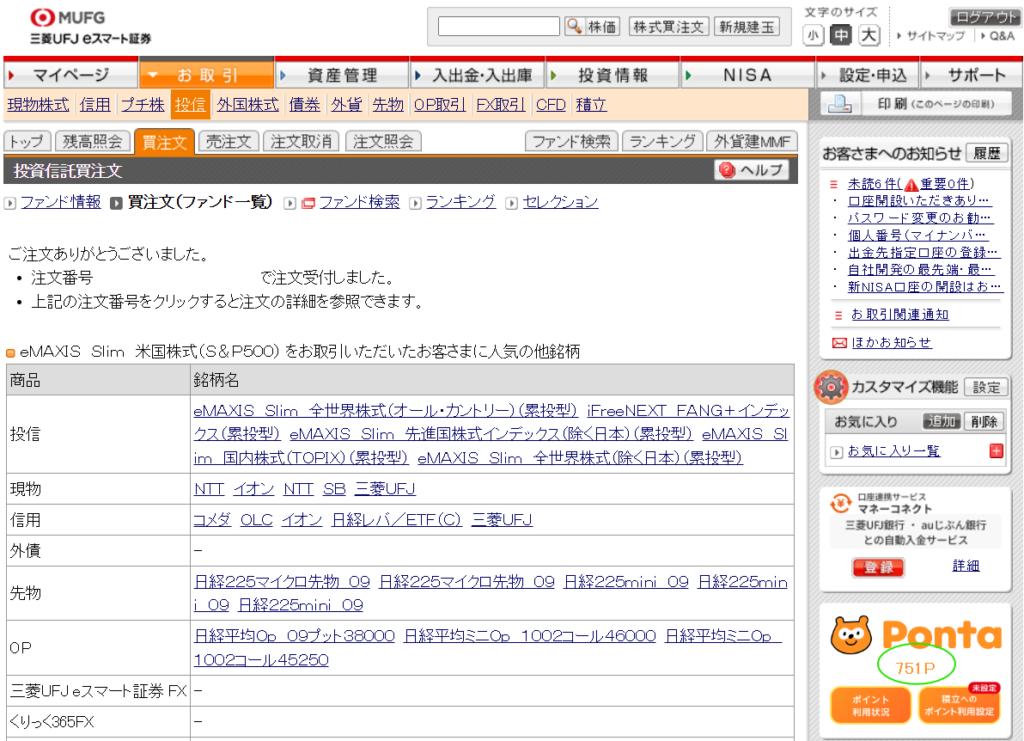Open the 詳細 link under マネーコネクト
The height and width of the screenshot is (741, 1024).
(966, 566)
